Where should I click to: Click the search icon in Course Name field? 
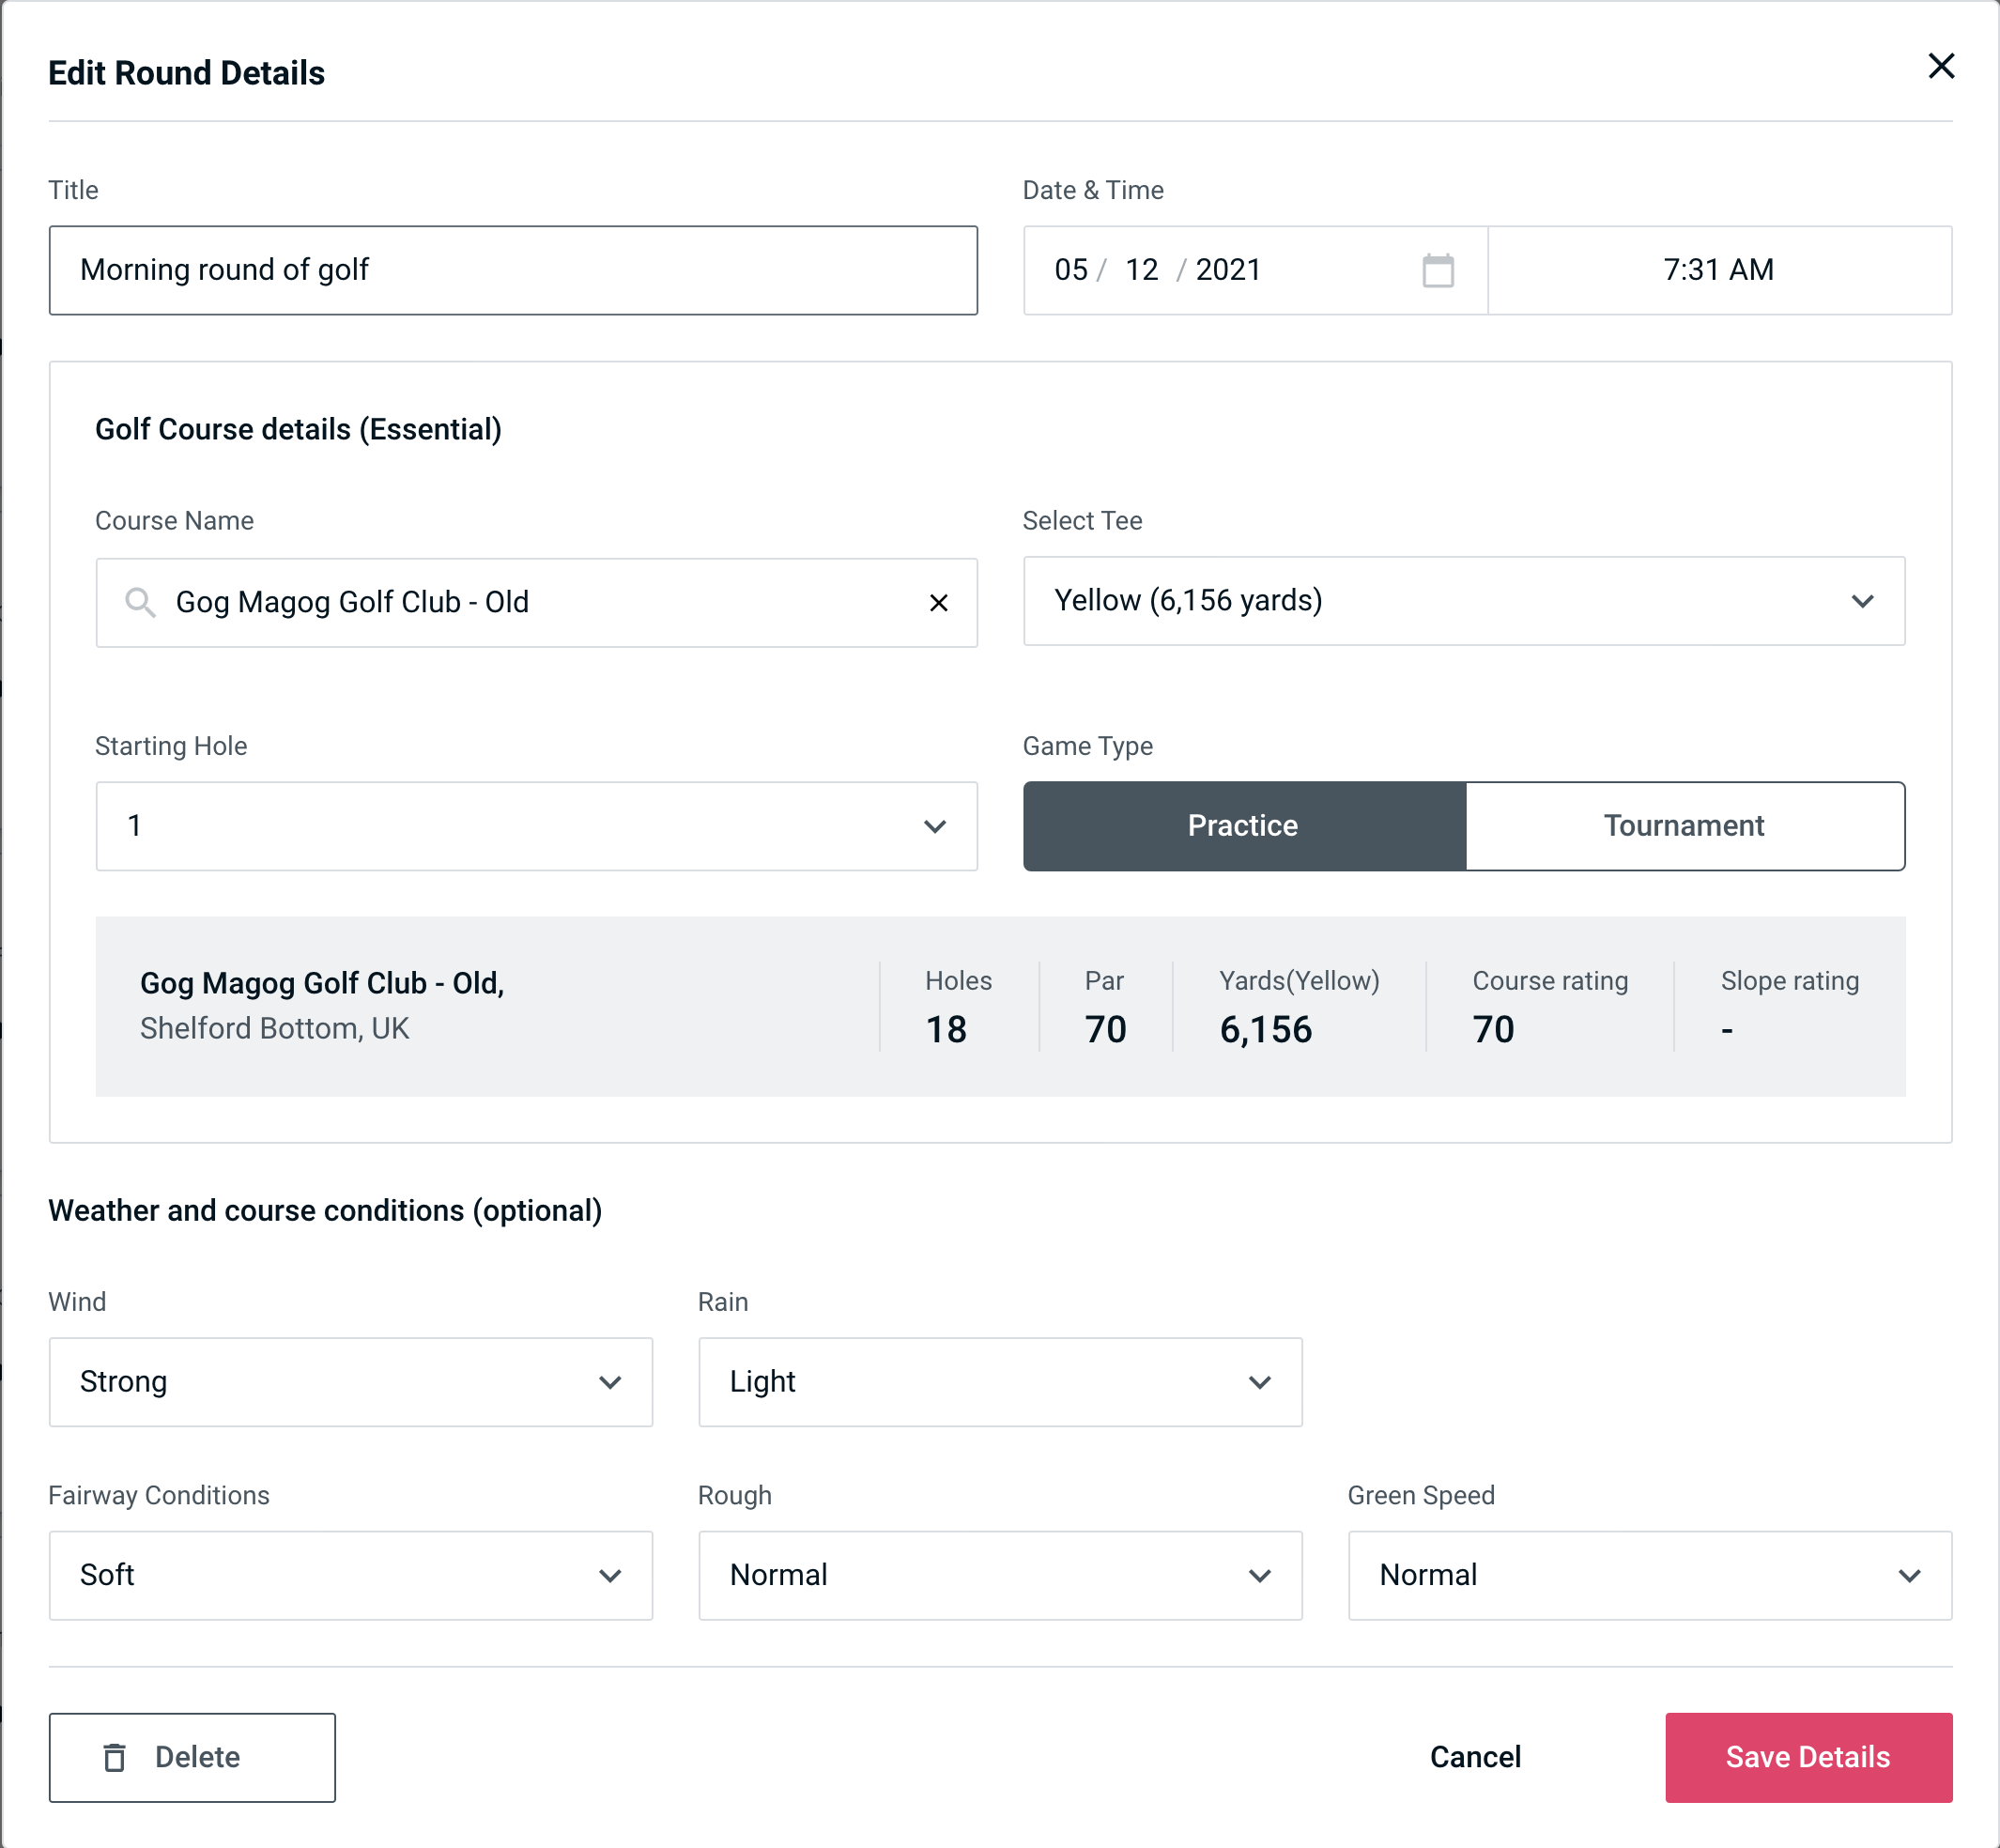pyautogui.click(x=139, y=601)
